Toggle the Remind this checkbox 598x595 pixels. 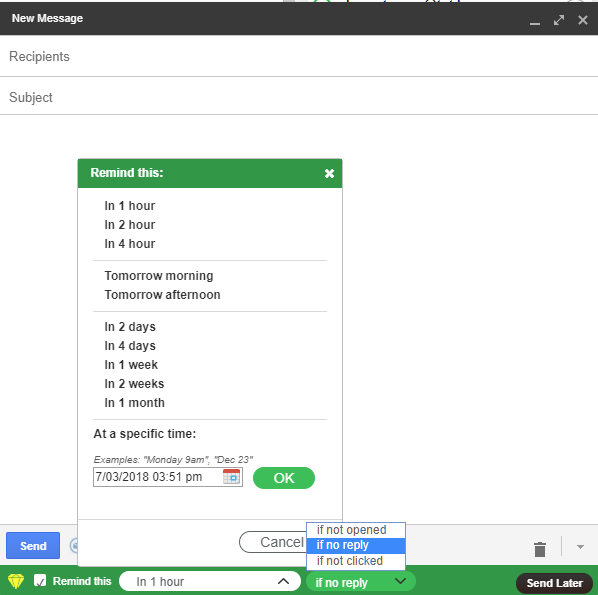[40, 581]
